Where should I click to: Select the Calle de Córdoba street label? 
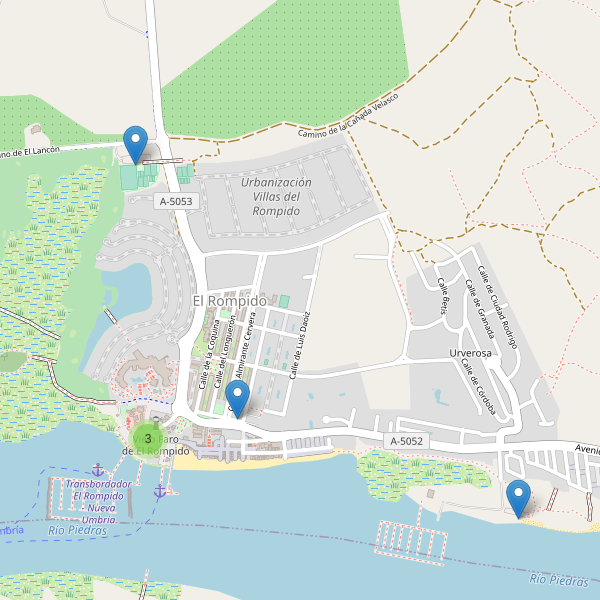pos(478,386)
